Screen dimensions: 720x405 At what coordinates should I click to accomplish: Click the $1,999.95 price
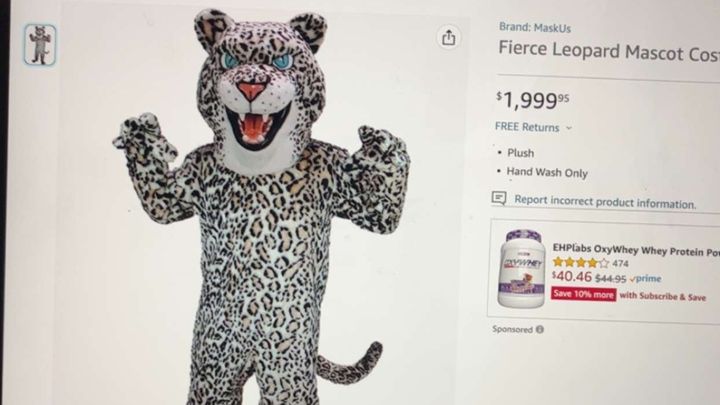[x=532, y=98]
